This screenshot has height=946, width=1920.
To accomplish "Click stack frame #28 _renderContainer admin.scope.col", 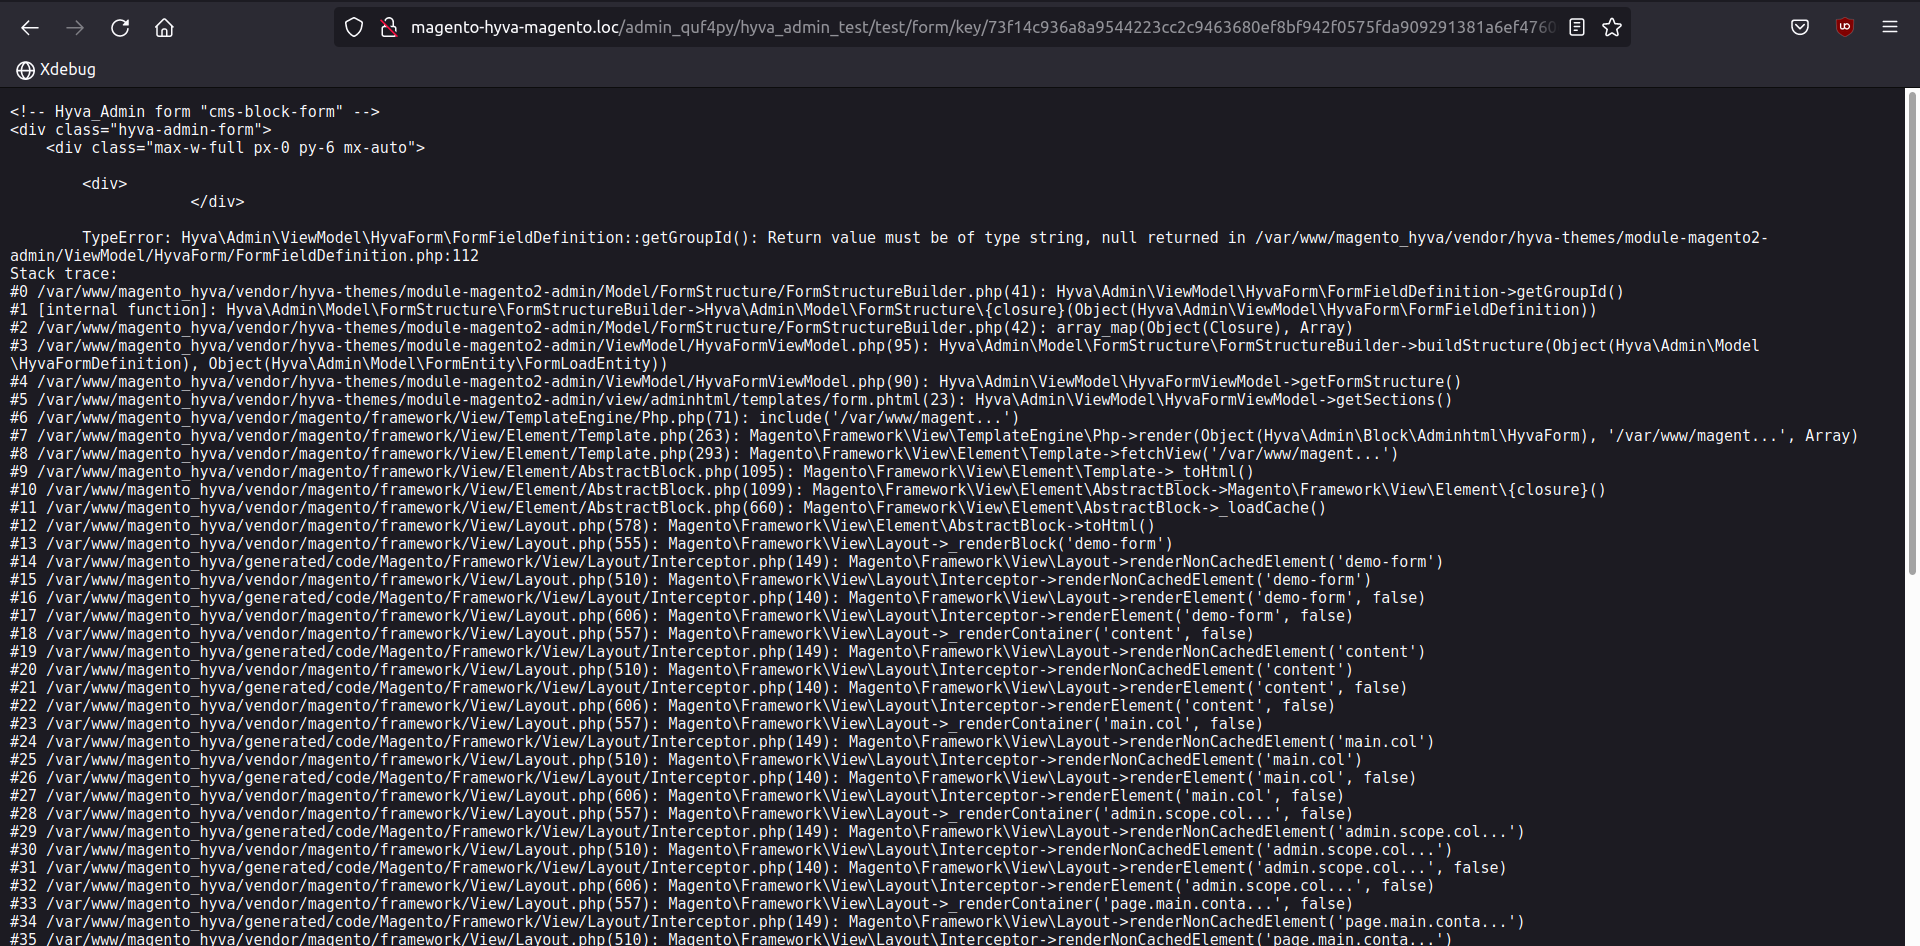I will click(x=682, y=814).
